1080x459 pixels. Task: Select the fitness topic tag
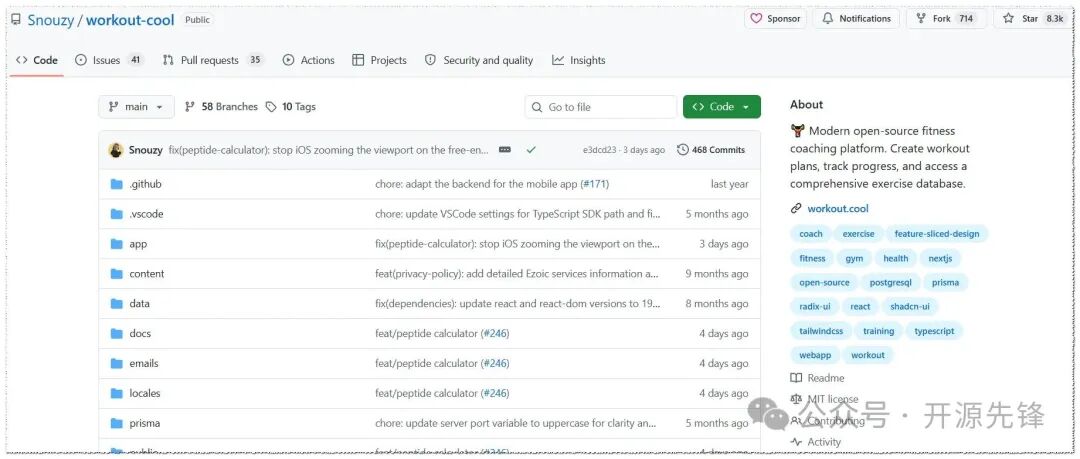click(x=812, y=258)
